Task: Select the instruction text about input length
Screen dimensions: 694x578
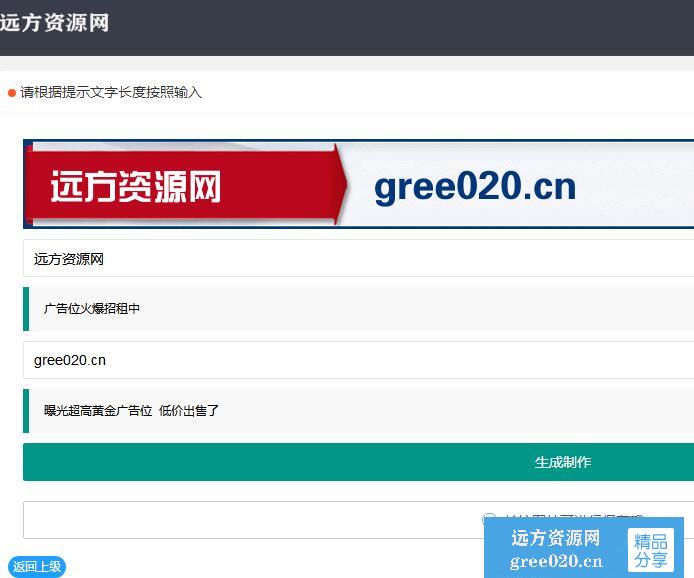Action: pyautogui.click(x=111, y=92)
